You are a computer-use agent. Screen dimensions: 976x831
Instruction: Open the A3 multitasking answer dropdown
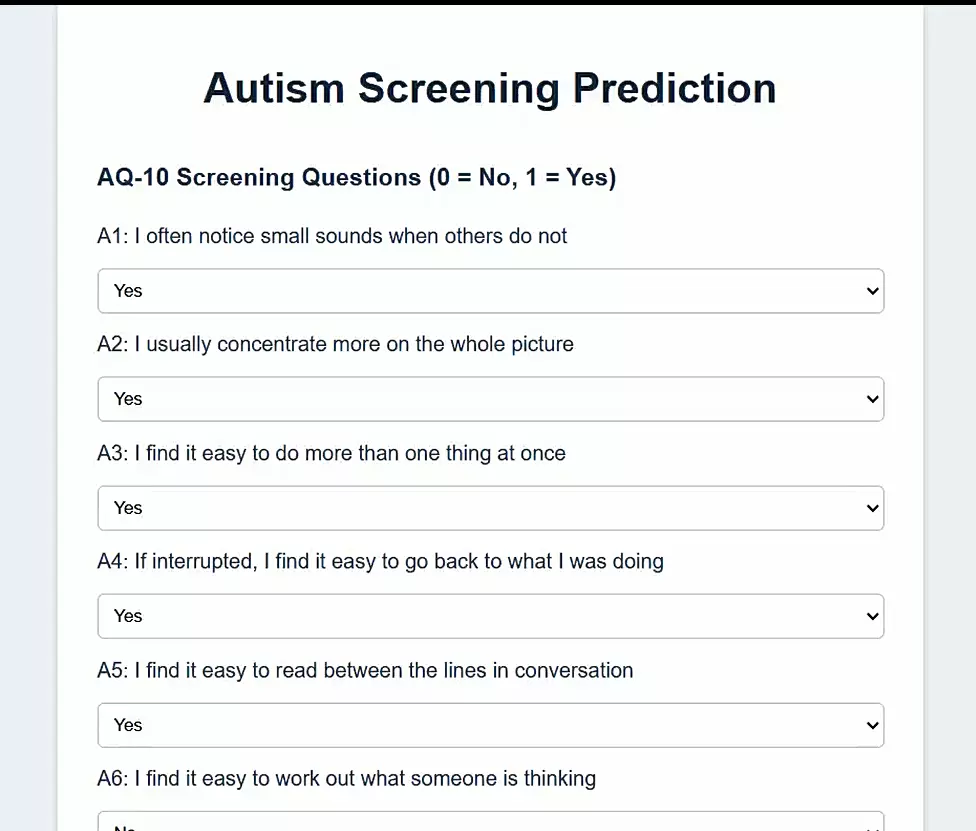(490, 508)
